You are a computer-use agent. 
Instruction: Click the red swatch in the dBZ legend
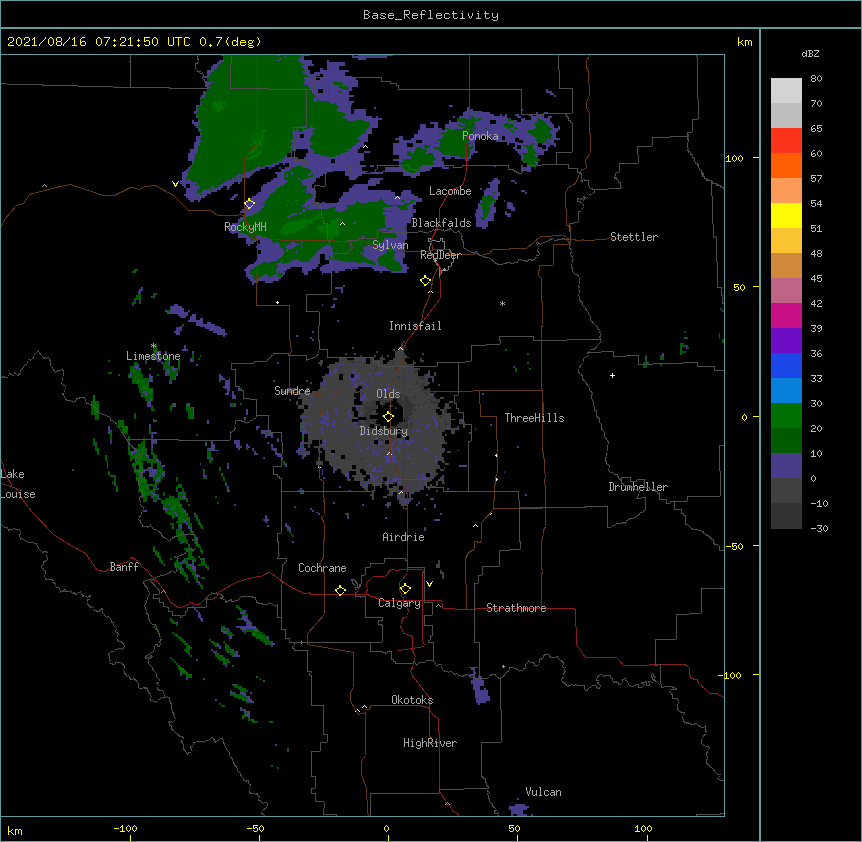(786, 140)
